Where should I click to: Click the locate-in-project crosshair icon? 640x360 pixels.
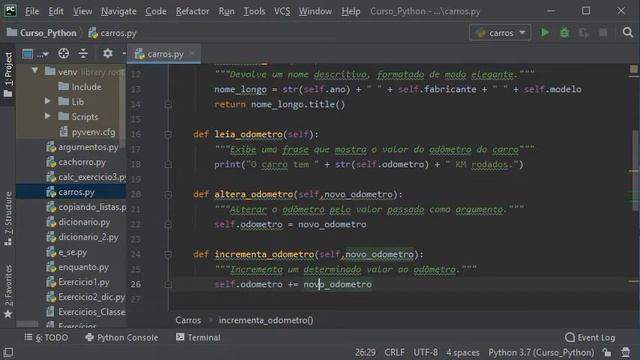[x=63, y=53]
